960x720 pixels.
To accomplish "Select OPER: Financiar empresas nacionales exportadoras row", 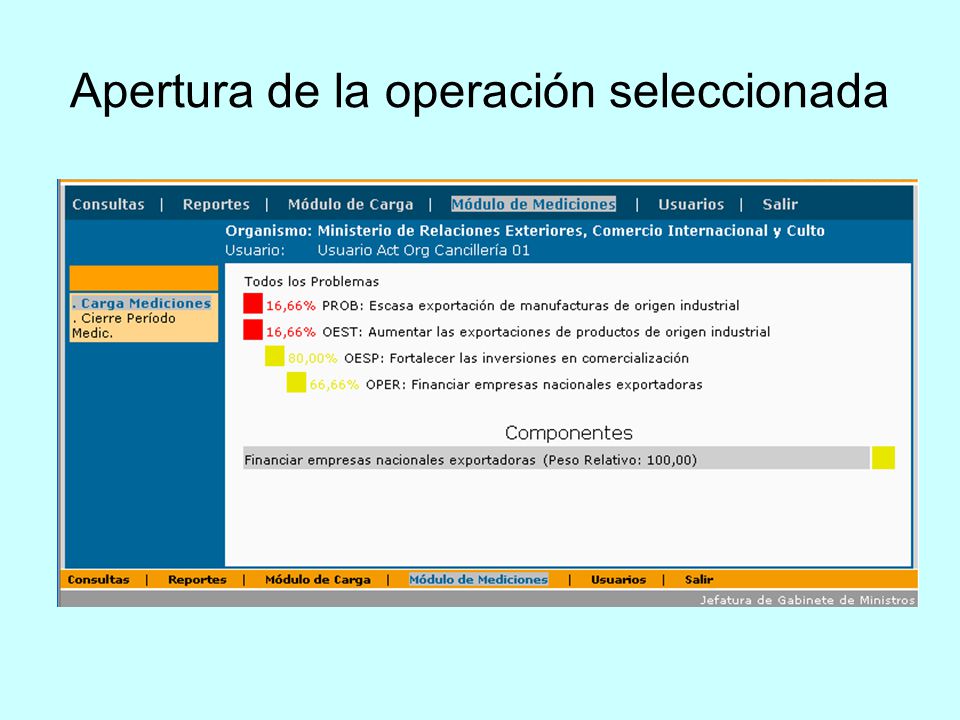I will [534, 384].
